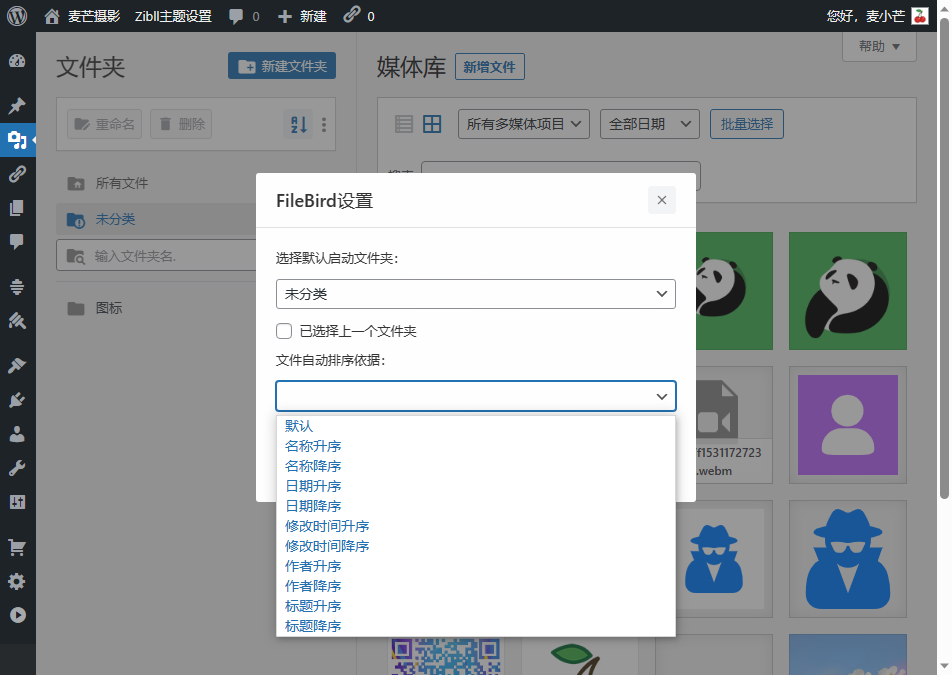The image size is (952, 675).
Task: Click the 新增文件 button
Action: pyautogui.click(x=489, y=67)
